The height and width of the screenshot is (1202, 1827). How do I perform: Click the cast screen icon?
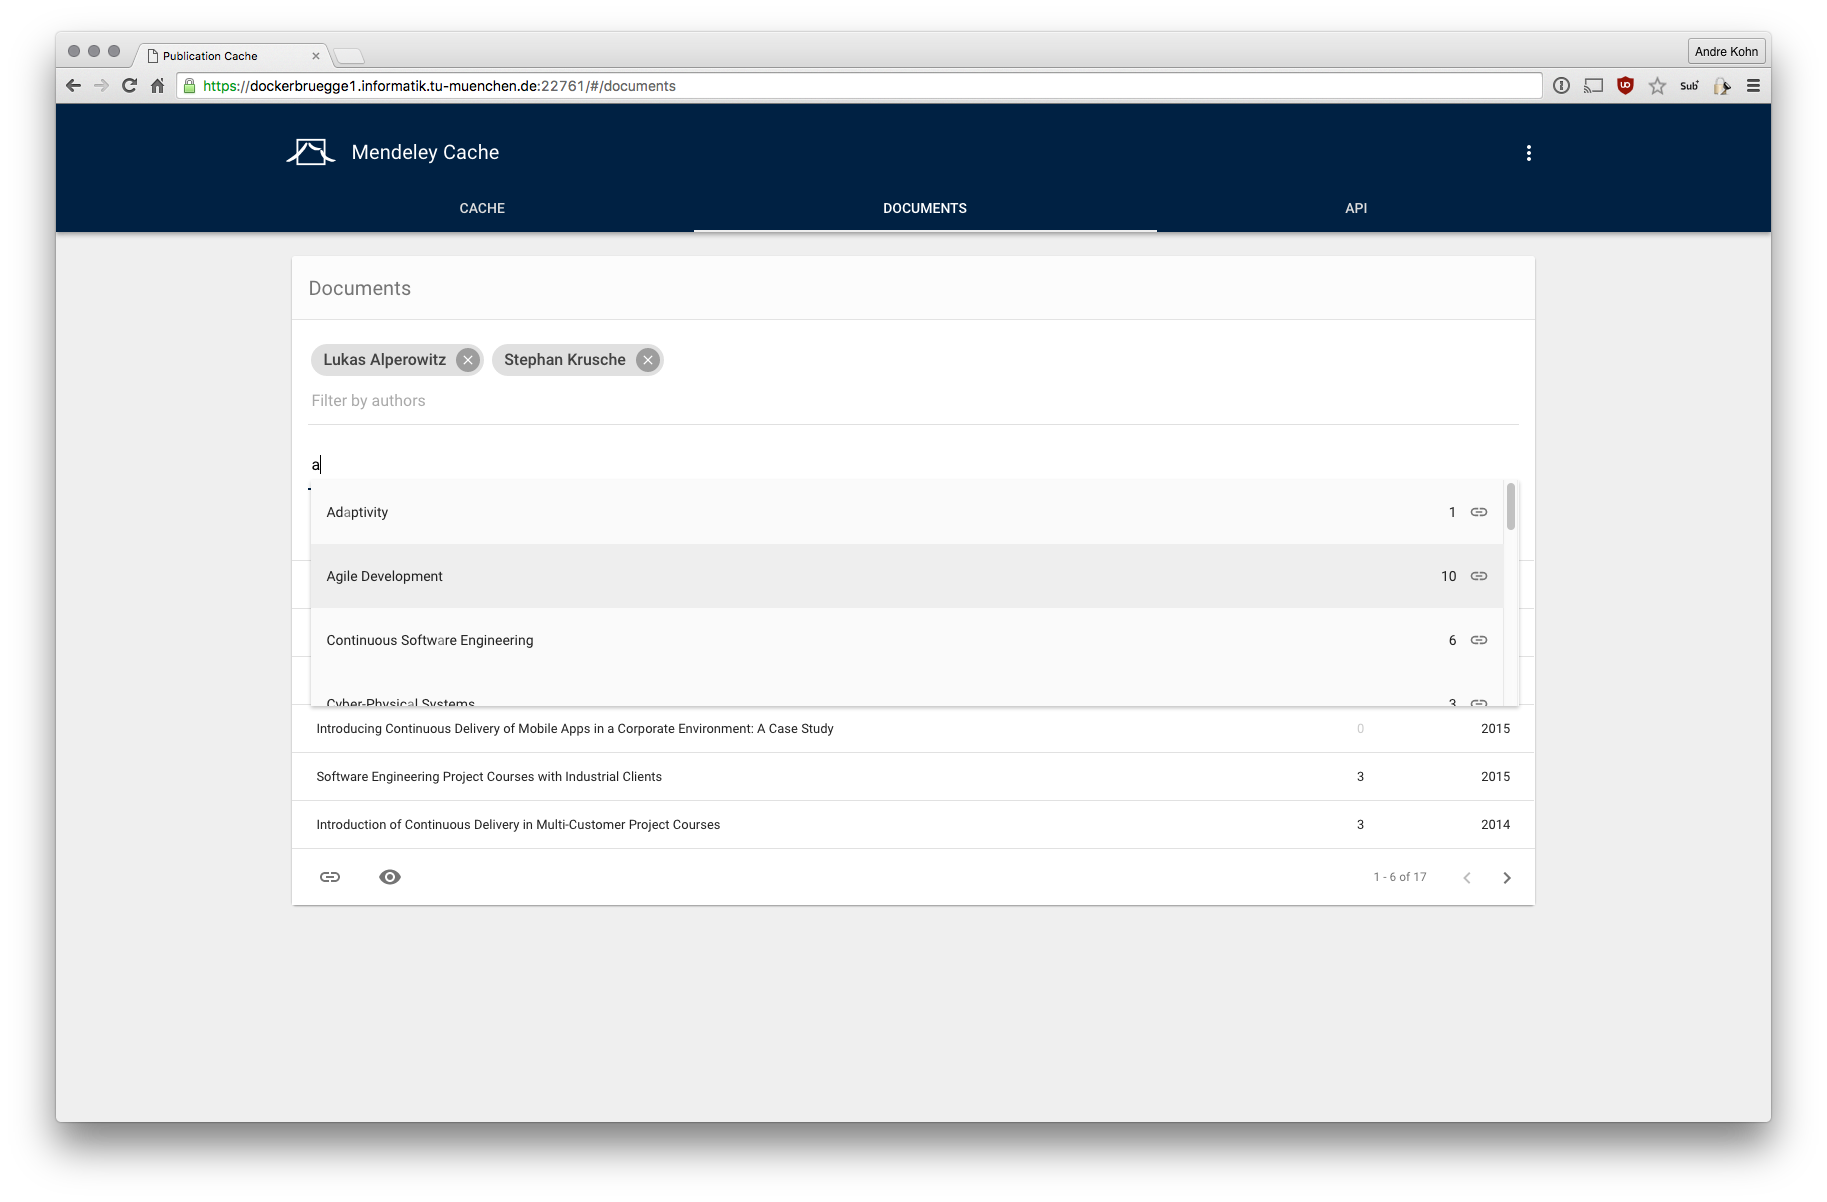click(x=1593, y=86)
